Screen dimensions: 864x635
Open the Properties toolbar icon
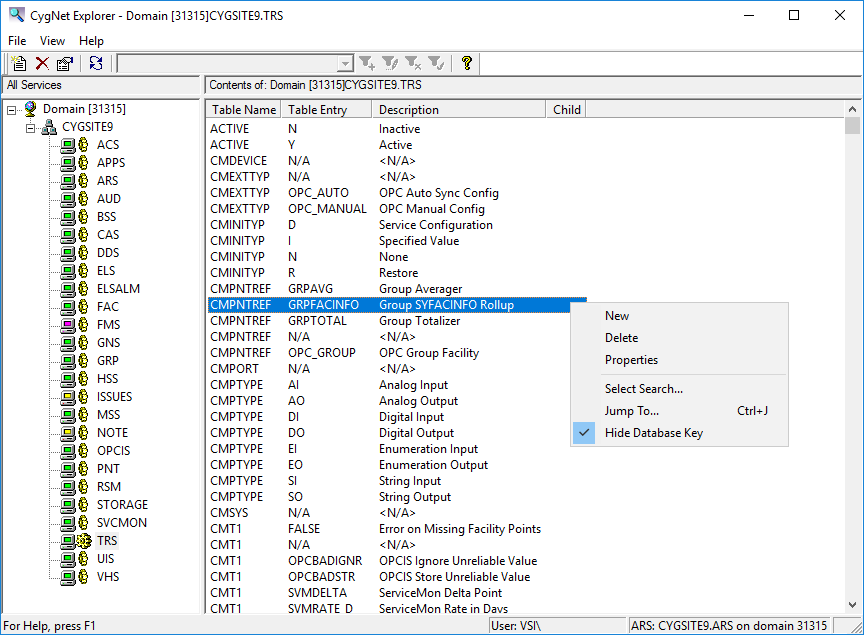(x=65, y=63)
